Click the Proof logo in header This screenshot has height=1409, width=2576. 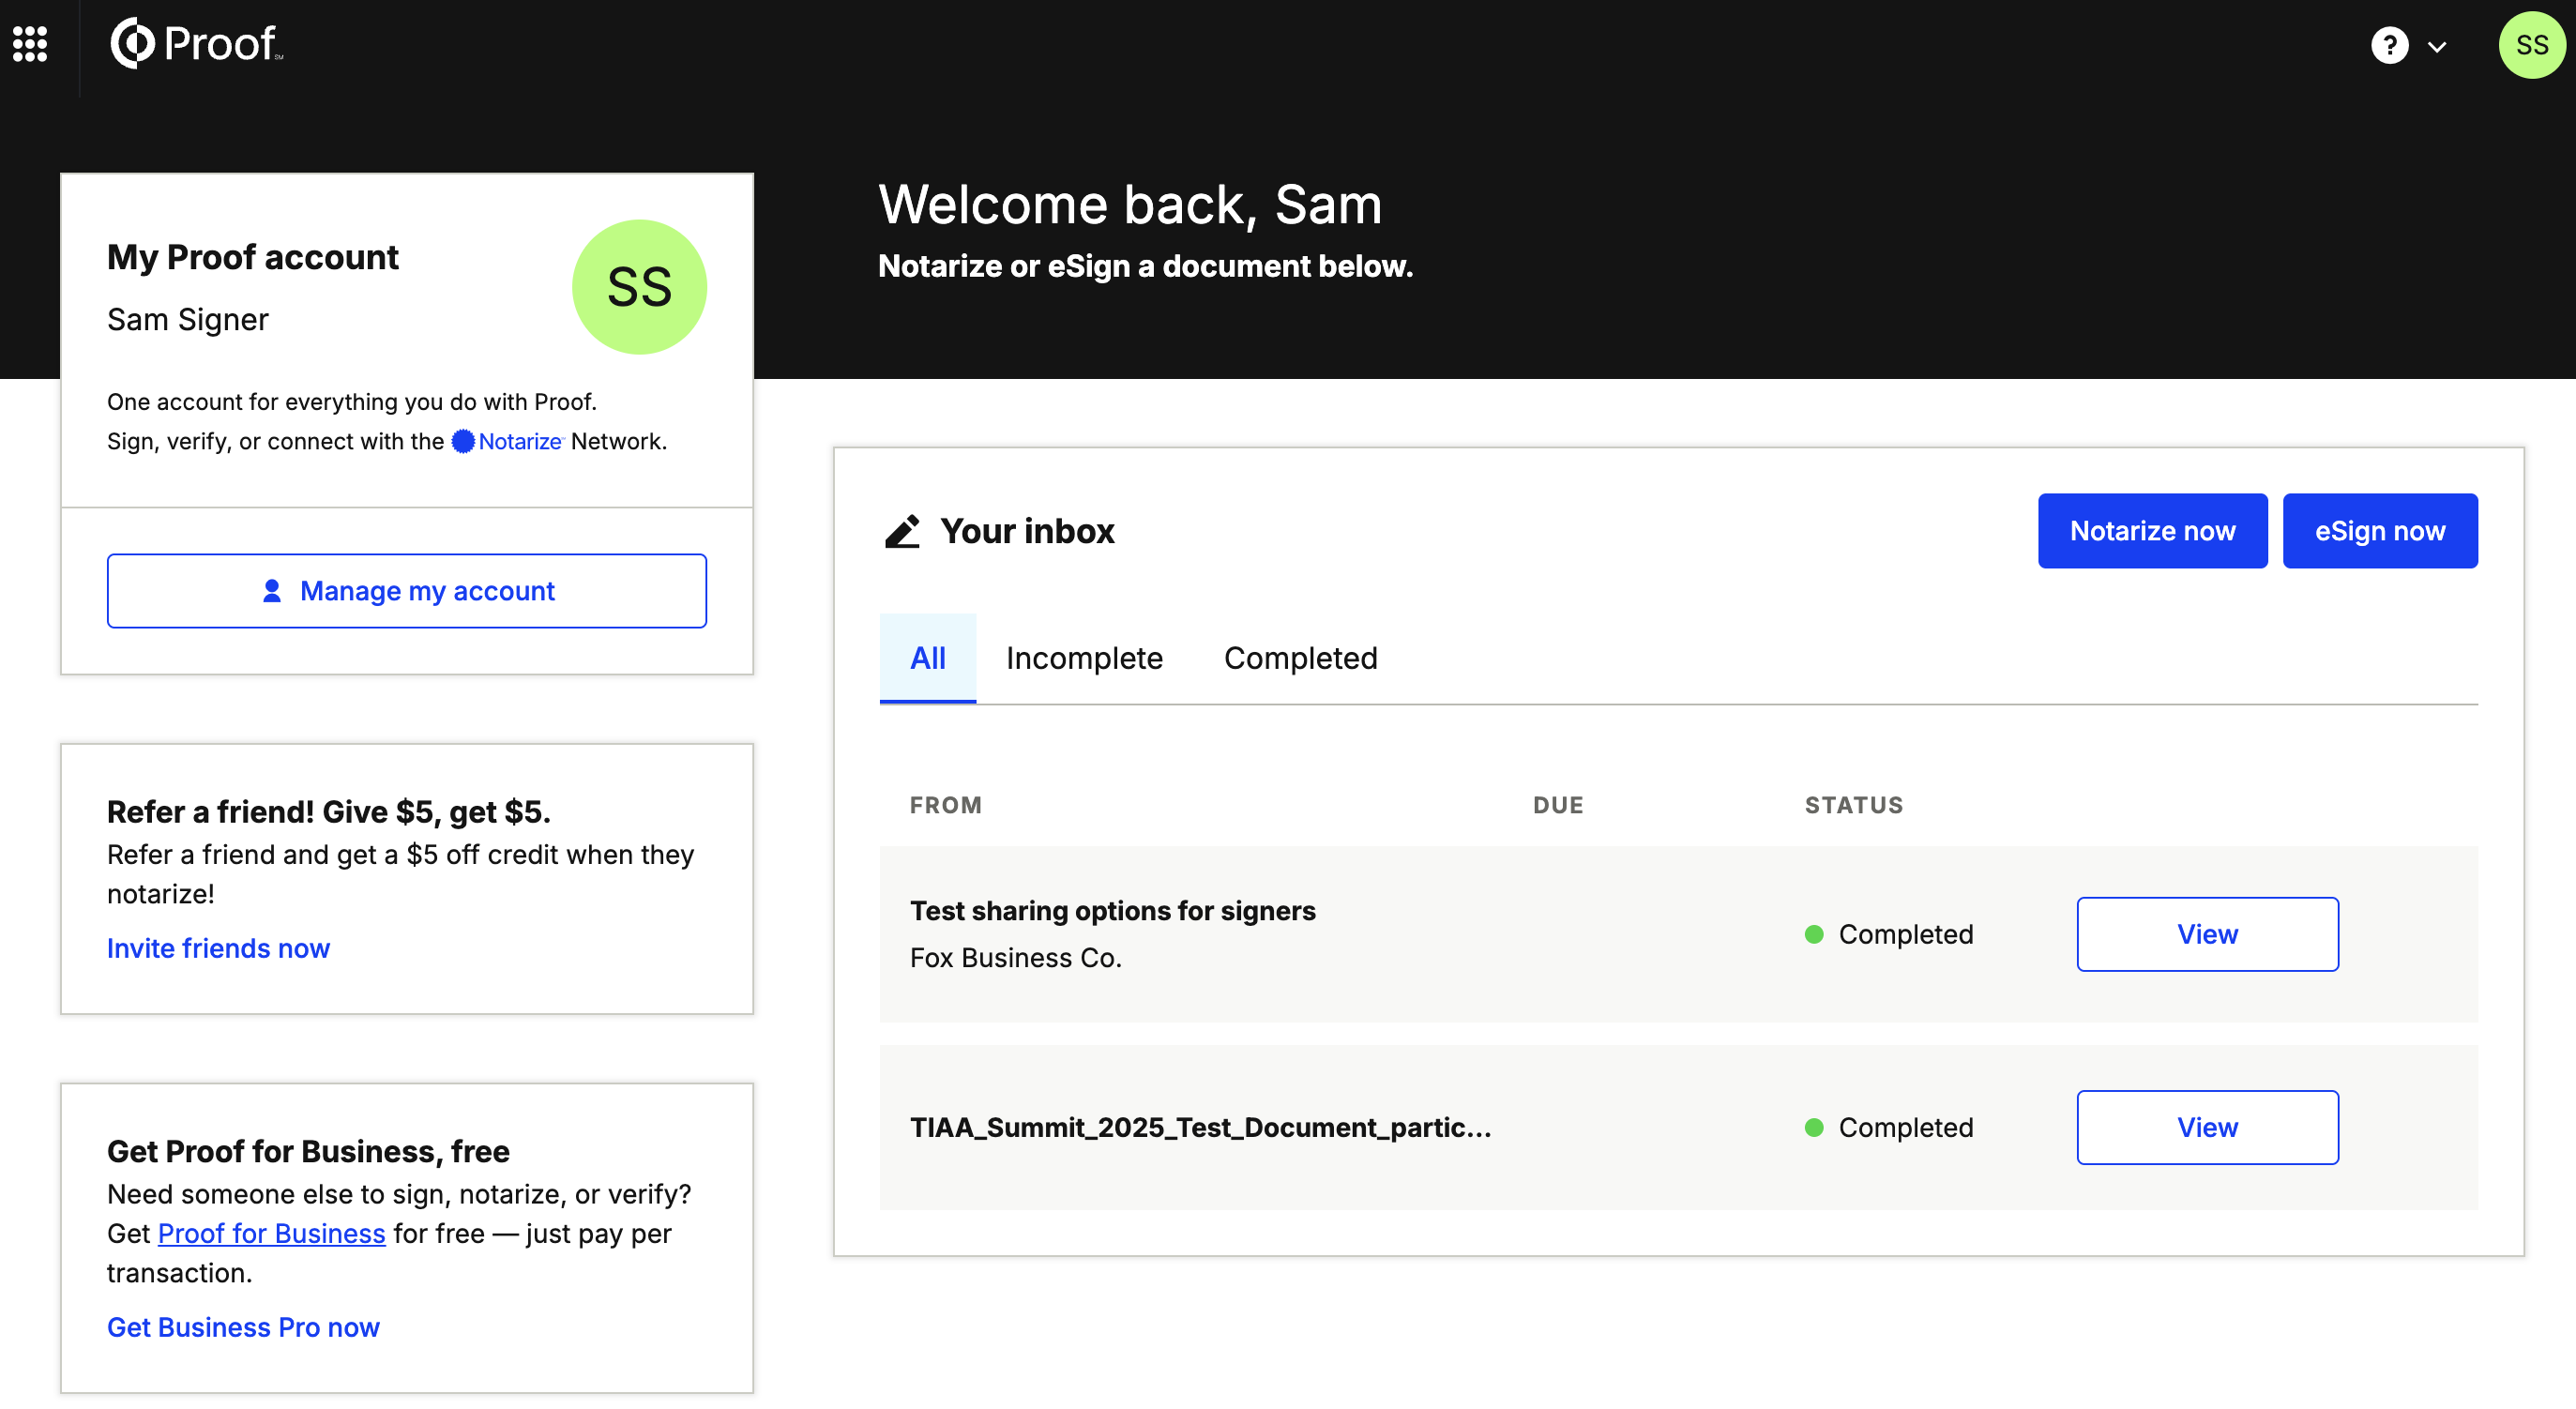196,44
